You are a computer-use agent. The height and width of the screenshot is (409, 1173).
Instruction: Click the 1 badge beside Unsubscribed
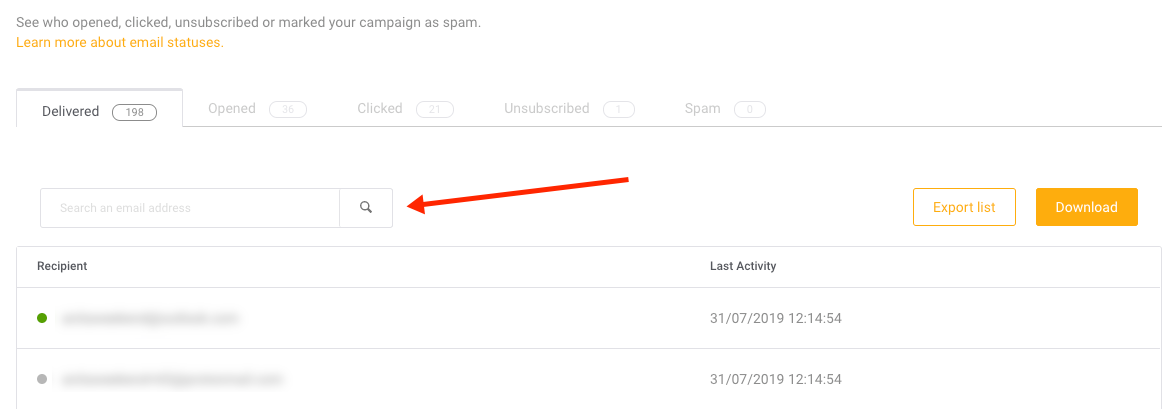[x=619, y=110]
